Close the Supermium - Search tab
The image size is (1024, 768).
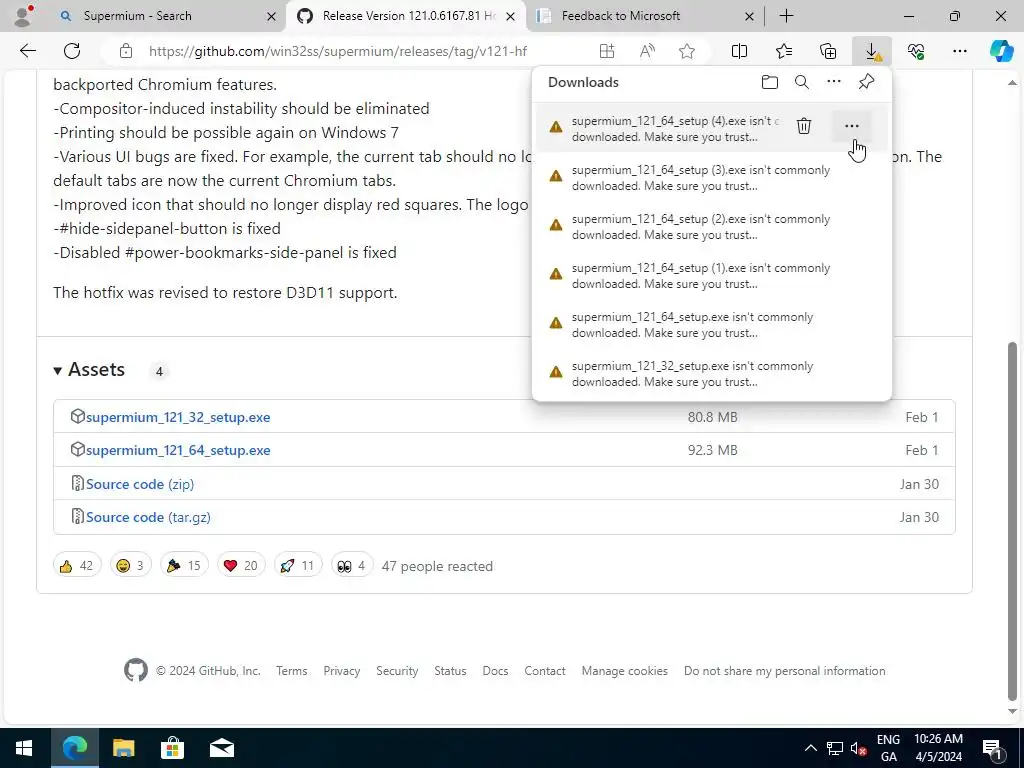272,16
